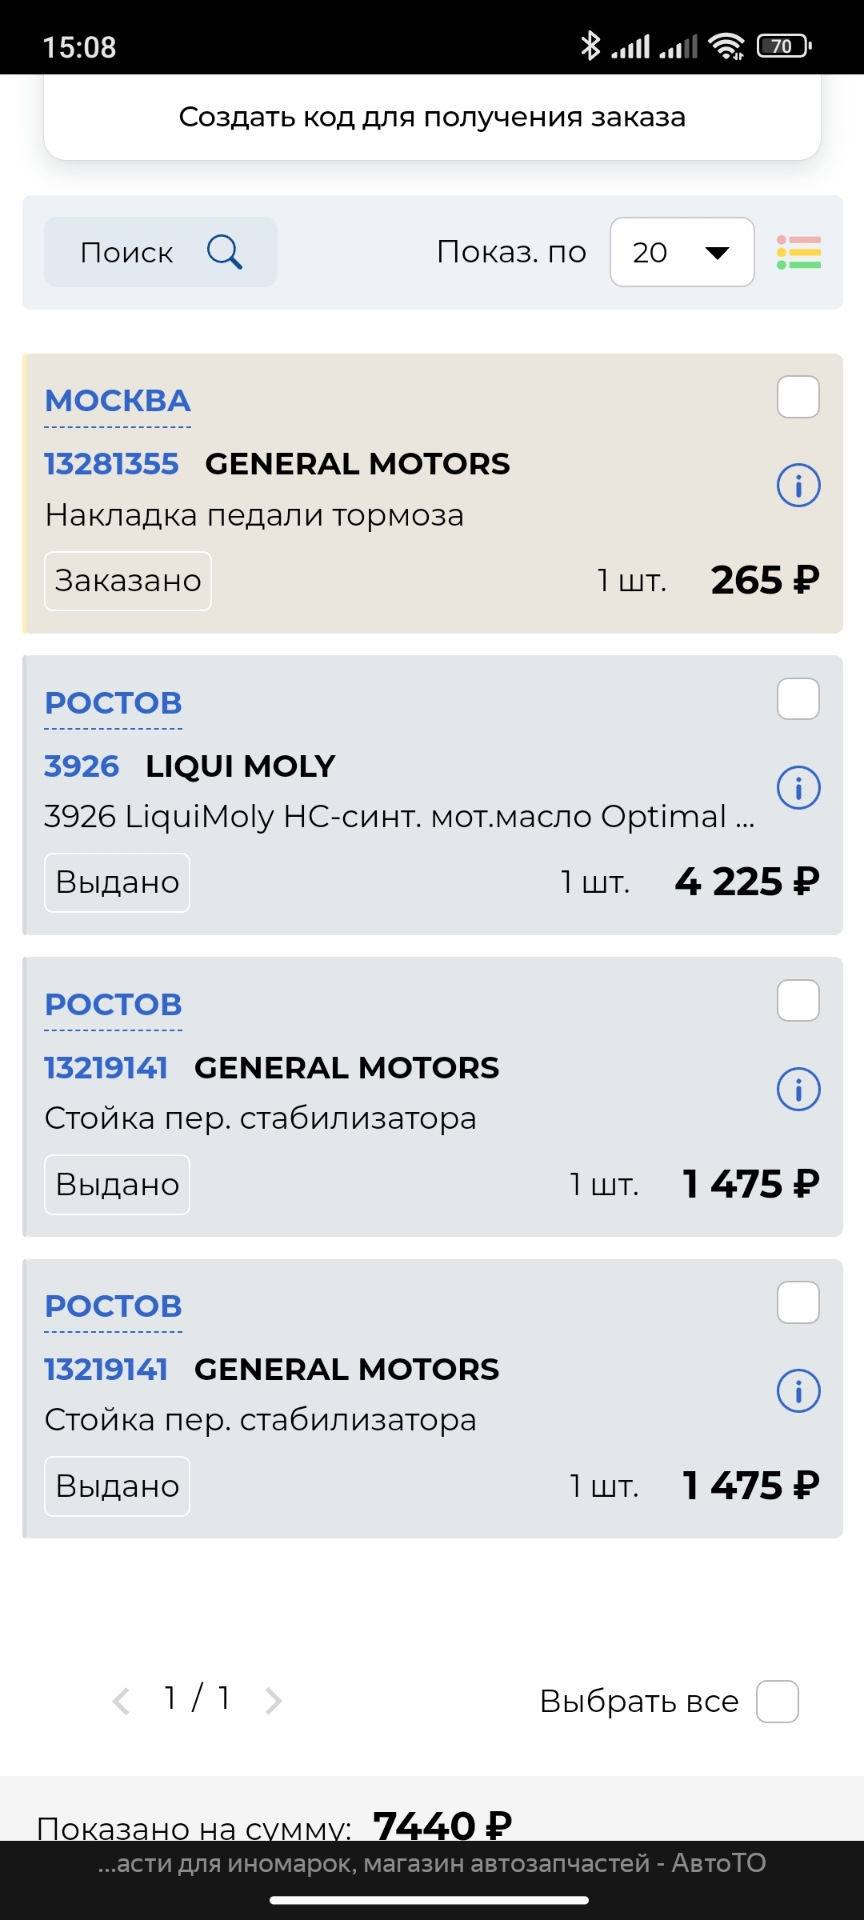This screenshot has width=864, height=1920.
Task: Open the items-per-page dropdown showing 20
Action: click(x=682, y=252)
